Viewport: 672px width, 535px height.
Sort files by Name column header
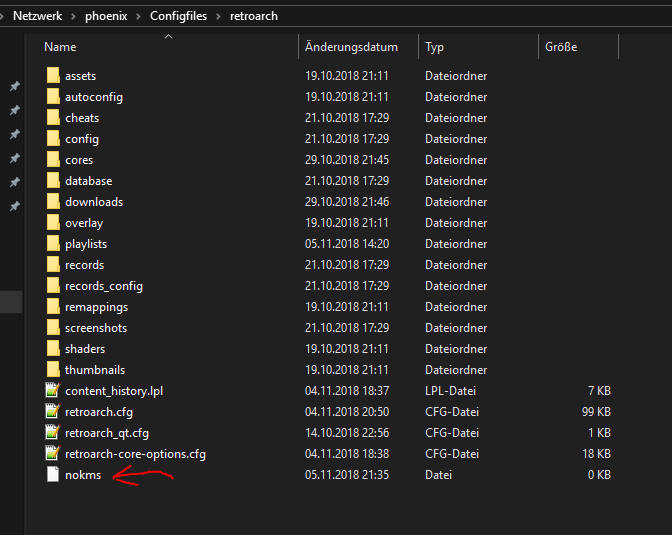[x=60, y=47]
